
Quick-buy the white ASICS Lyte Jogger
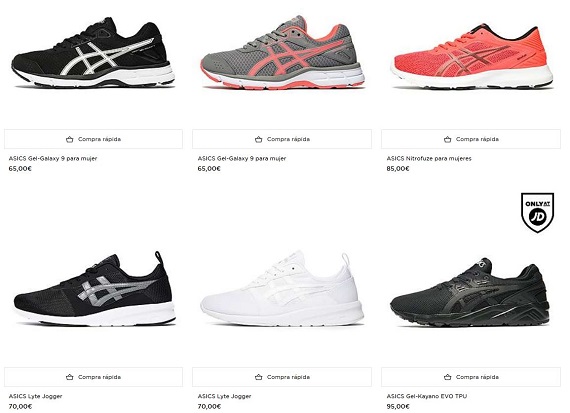[x=282, y=377]
